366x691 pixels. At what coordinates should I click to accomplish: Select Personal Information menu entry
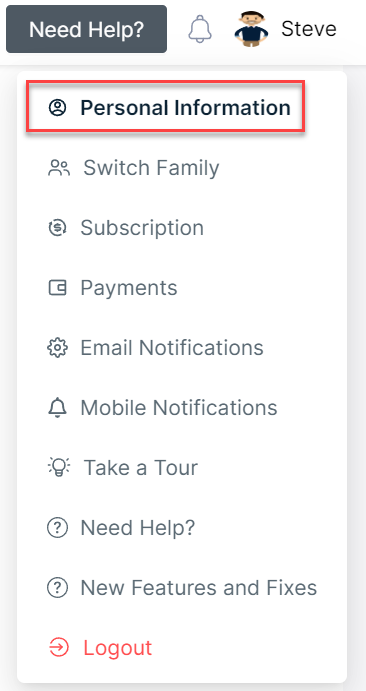pos(166,108)
